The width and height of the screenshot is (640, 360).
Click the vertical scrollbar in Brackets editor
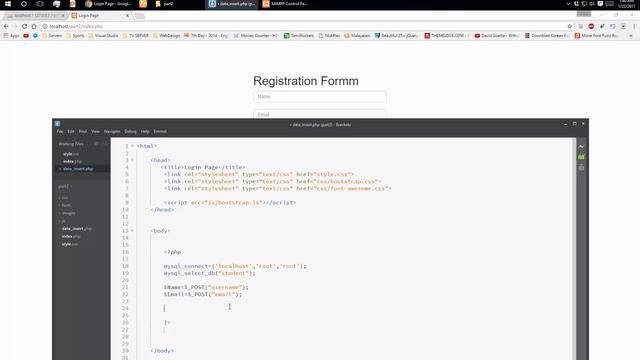coord(574,249)
